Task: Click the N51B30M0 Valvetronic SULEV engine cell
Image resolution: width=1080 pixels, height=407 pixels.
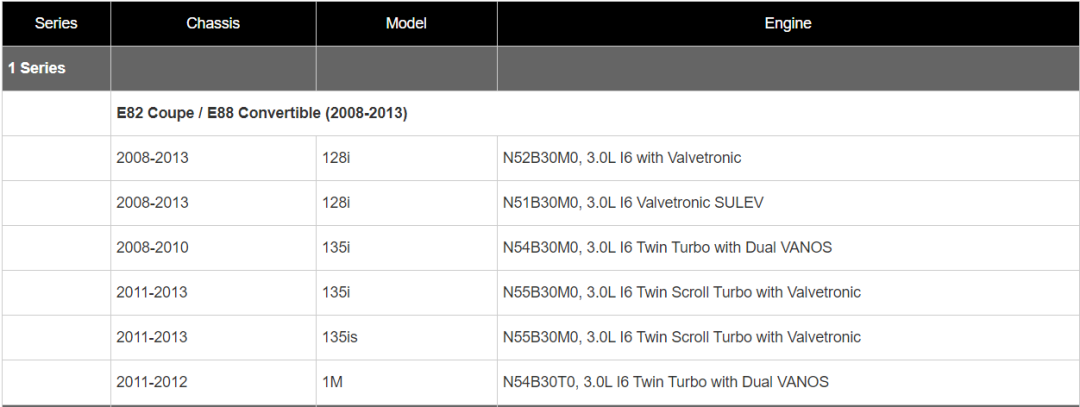Action: (633, 203)
